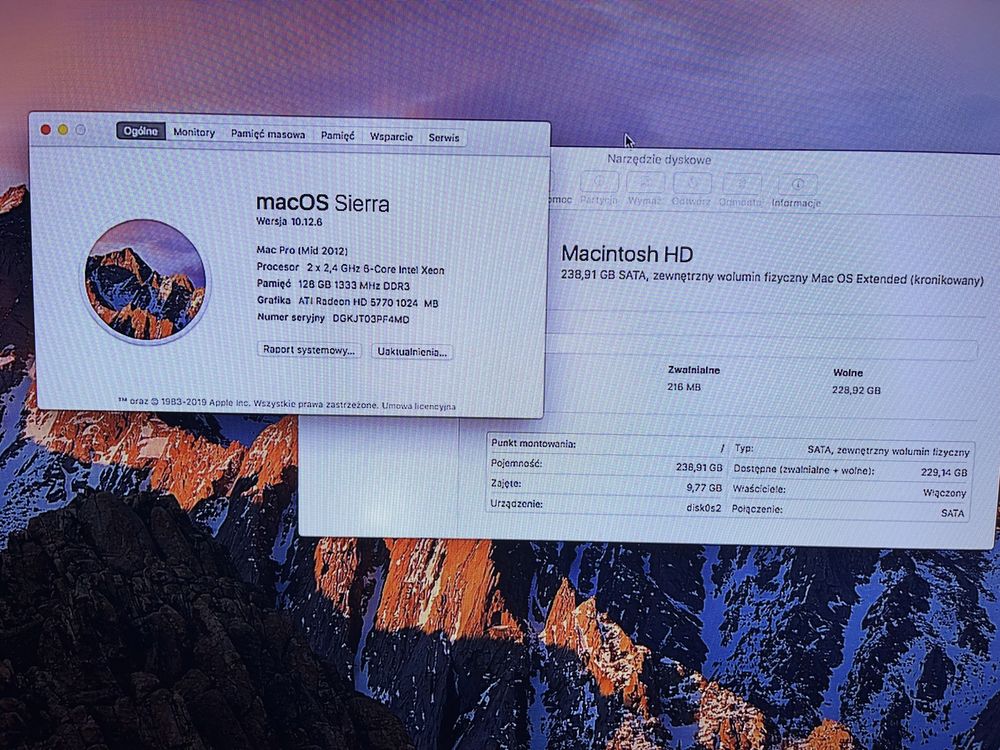Open the Umowa licencyjna link
The width and height of the screenshot is (1000, 750).
coord(419,406)
